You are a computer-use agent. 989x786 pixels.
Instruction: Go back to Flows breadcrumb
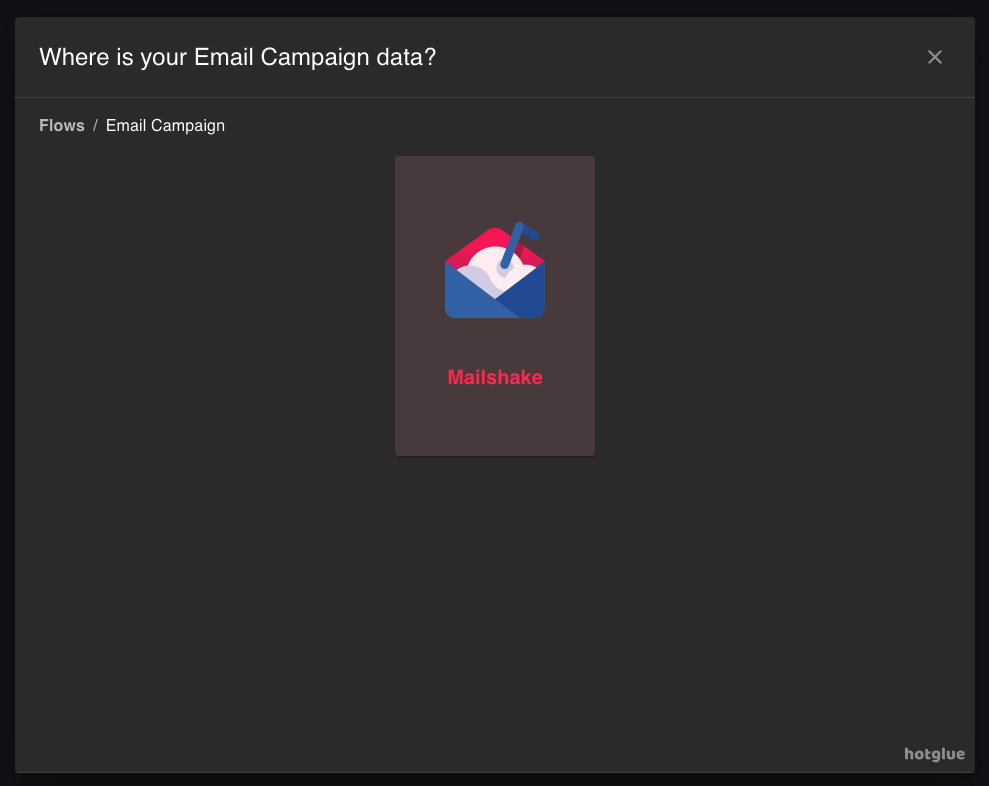click(x=62, y=126)
